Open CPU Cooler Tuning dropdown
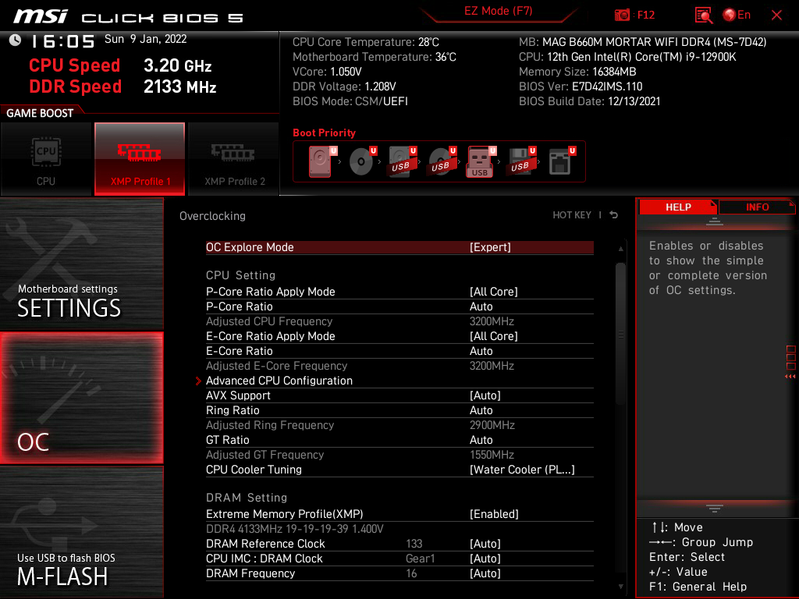The width and height of the screenshot is (799, 599). click(400, 470)
